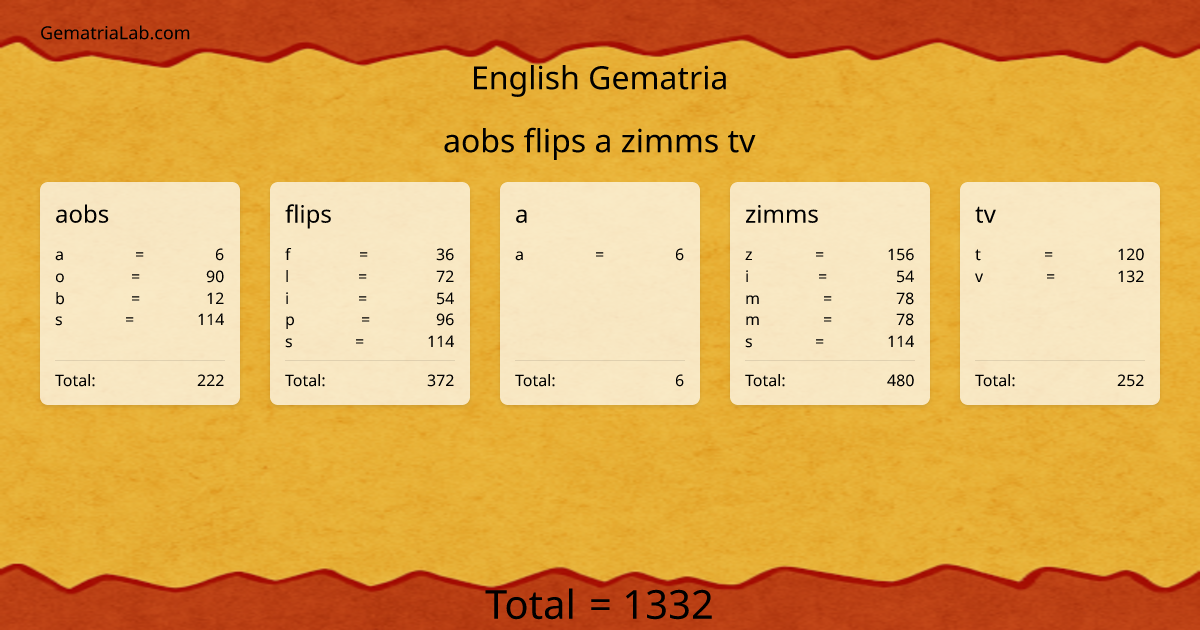This screenshot has height=630, width=1200.
Task: Click the value 96 for letter p
Action: [445, 320]
